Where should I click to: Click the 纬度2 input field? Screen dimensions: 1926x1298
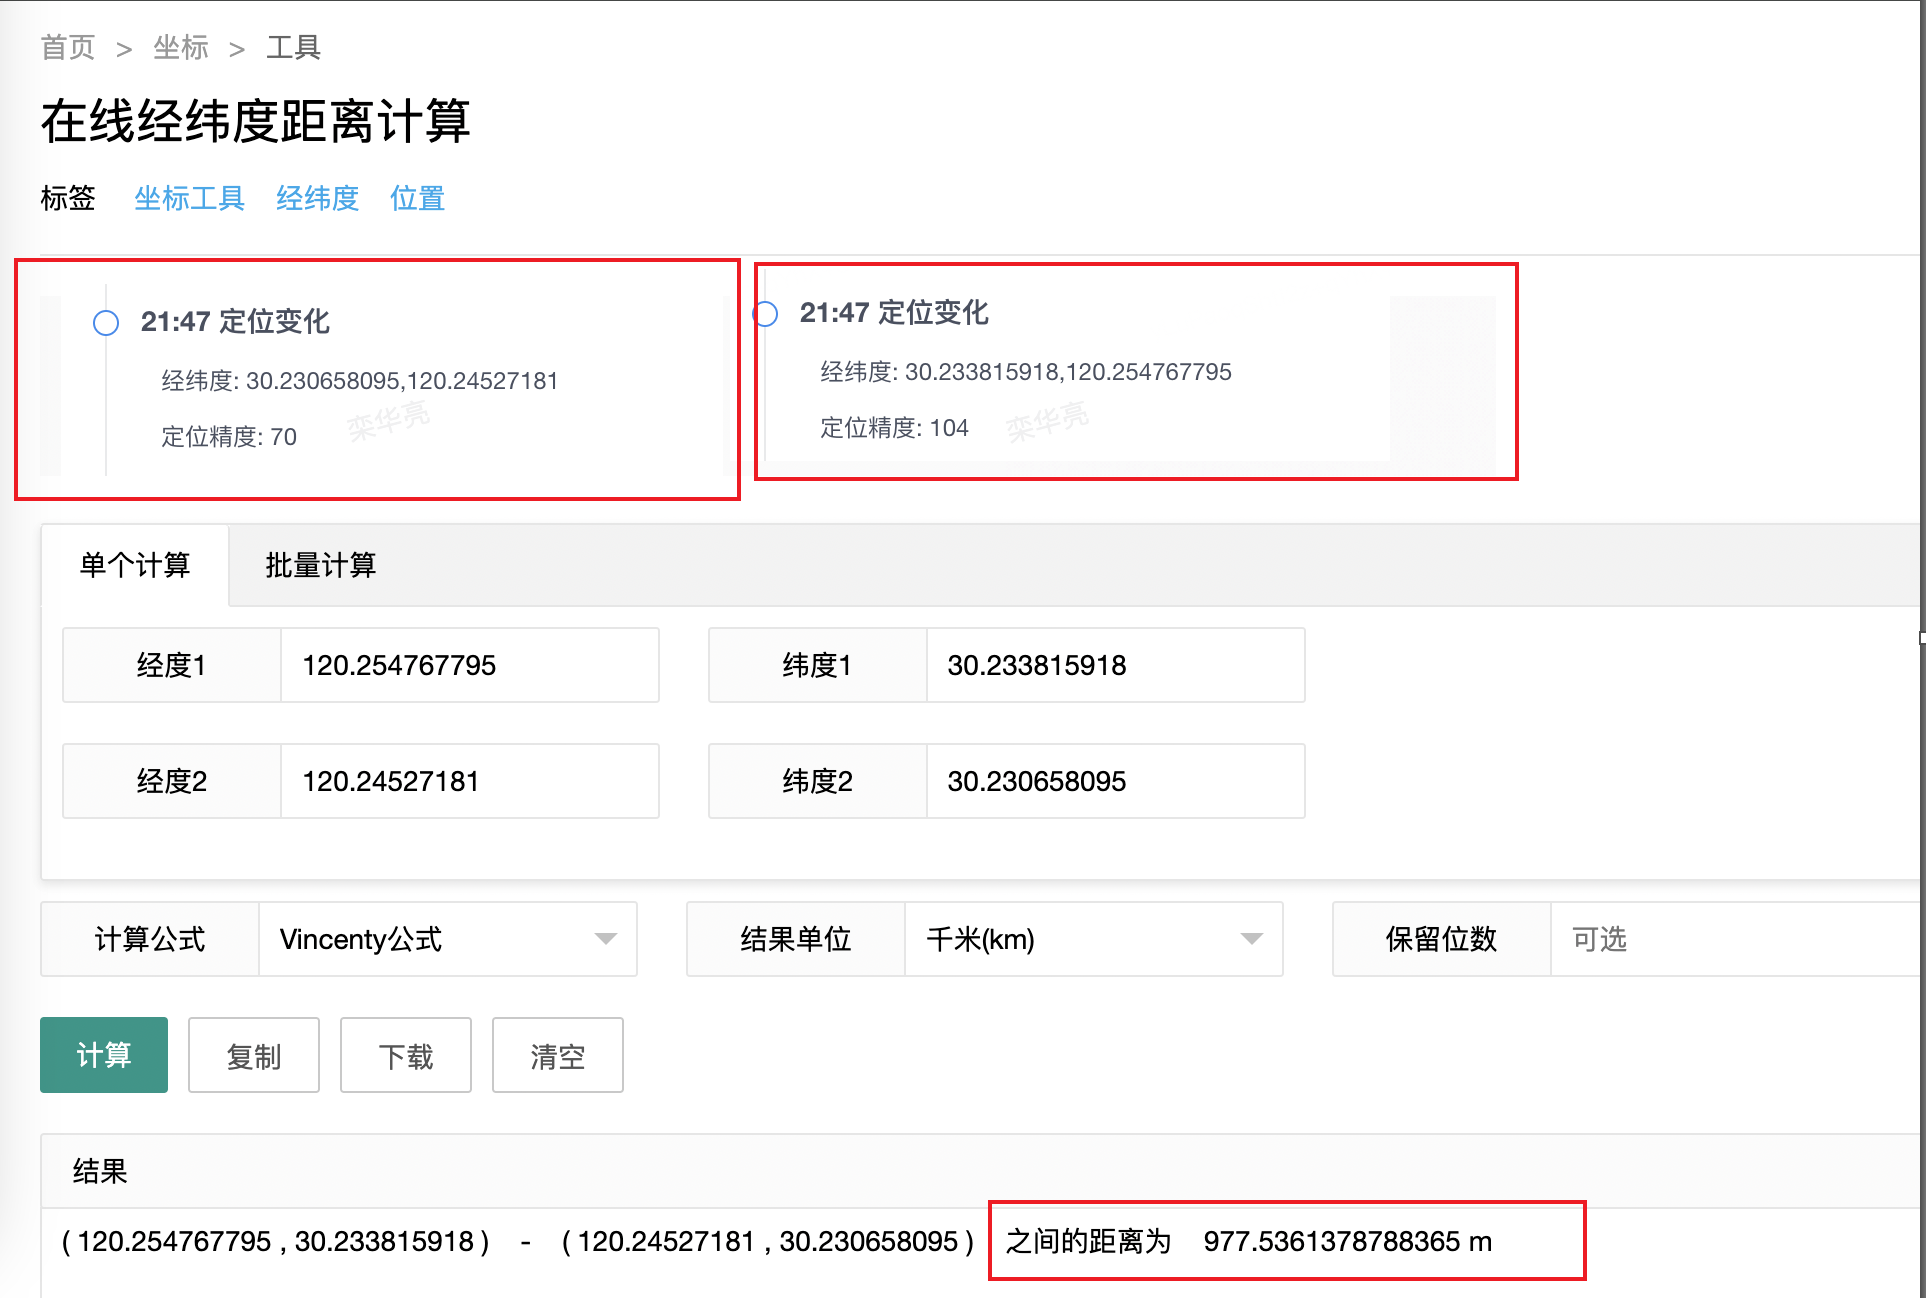[1114, 782]
